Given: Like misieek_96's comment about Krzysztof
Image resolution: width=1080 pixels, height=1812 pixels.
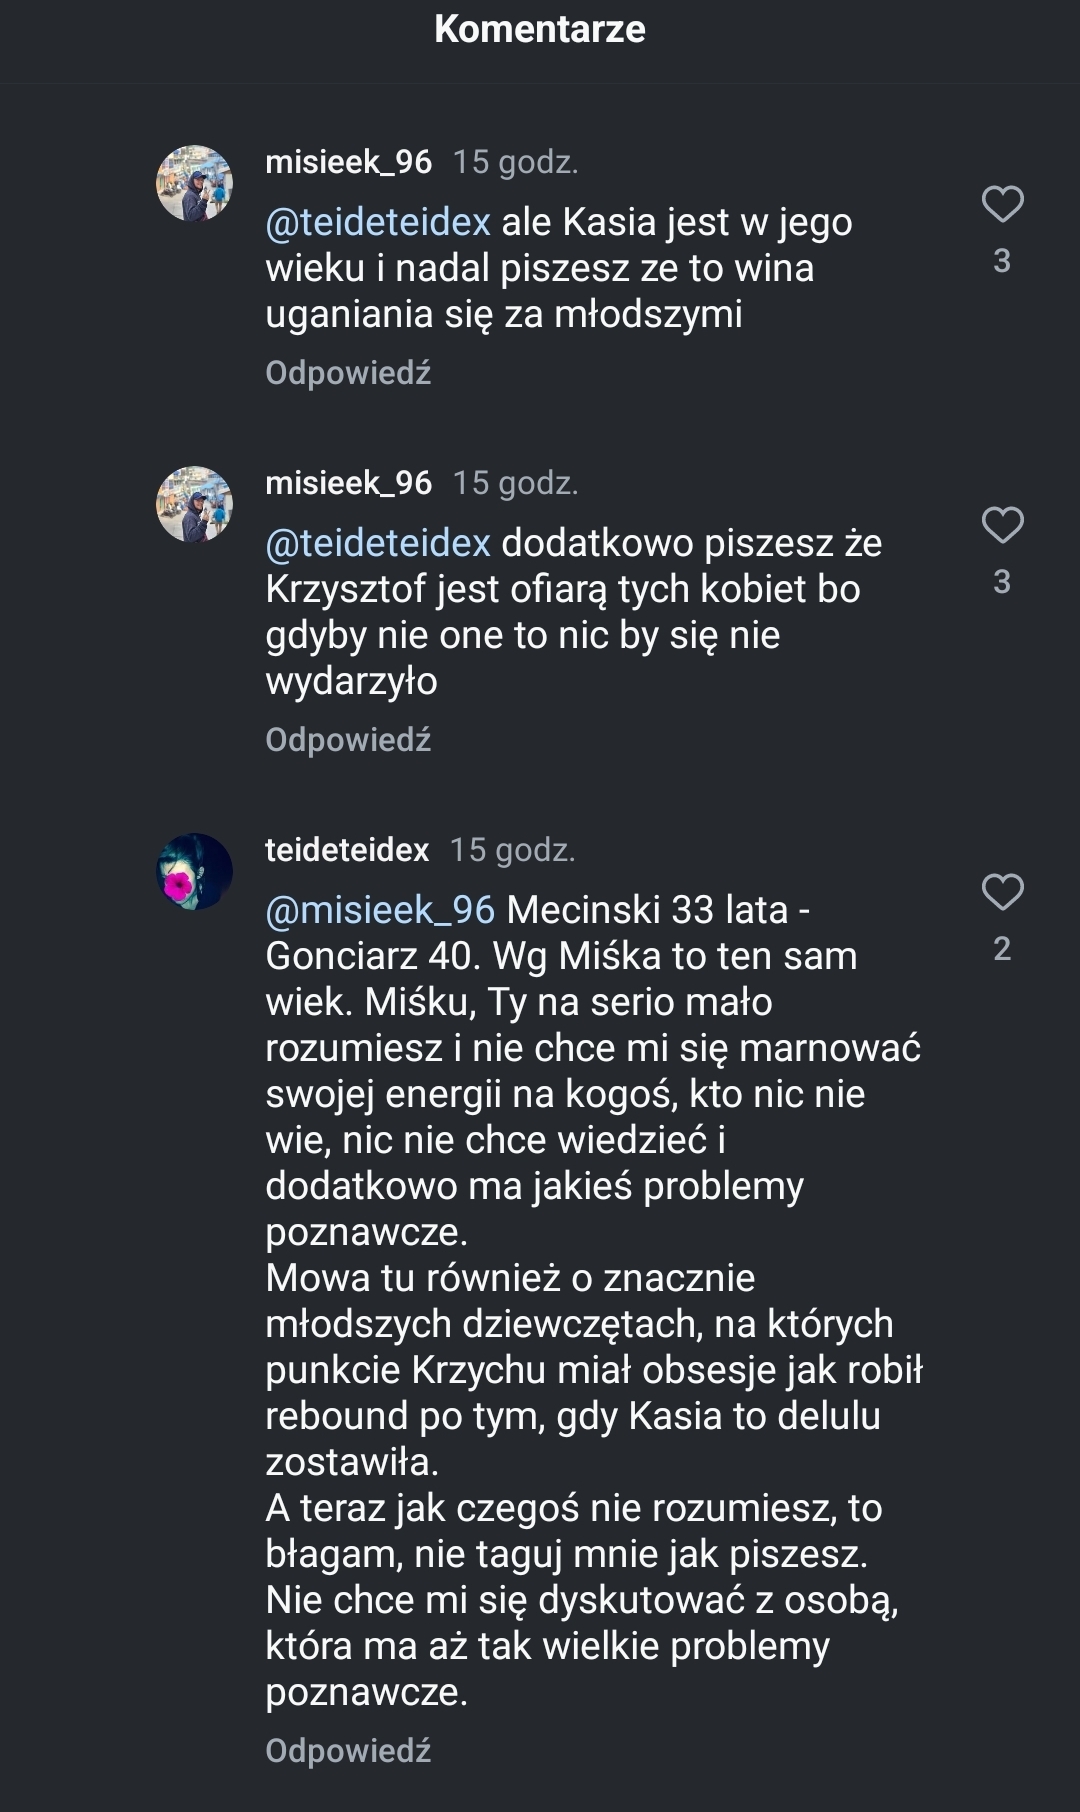Looking at the screenshot, I should point(1002,525).
